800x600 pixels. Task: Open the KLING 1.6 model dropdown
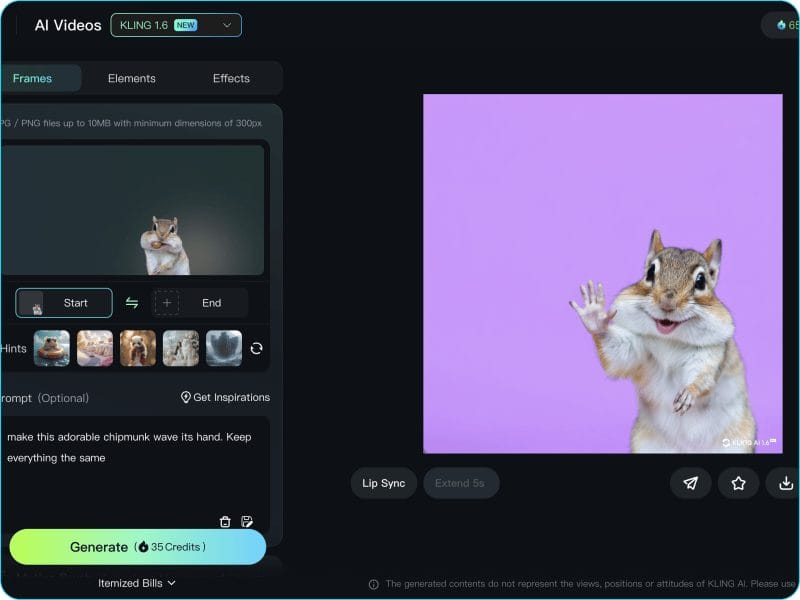176,25
